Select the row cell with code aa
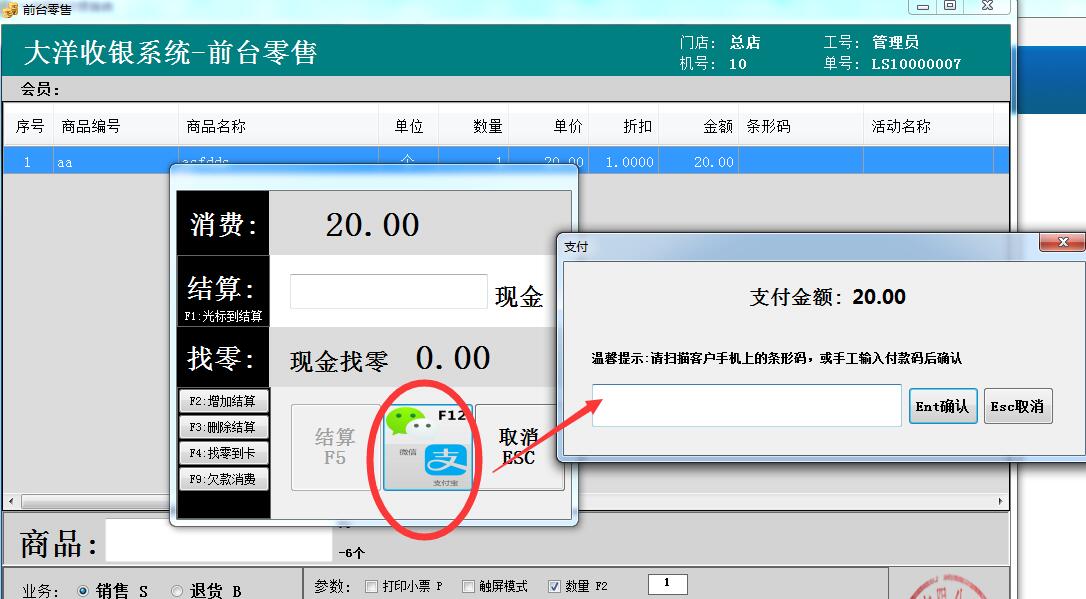This screenshot has height=599, width=1086. pyautogui.click(x=116, y=162)
